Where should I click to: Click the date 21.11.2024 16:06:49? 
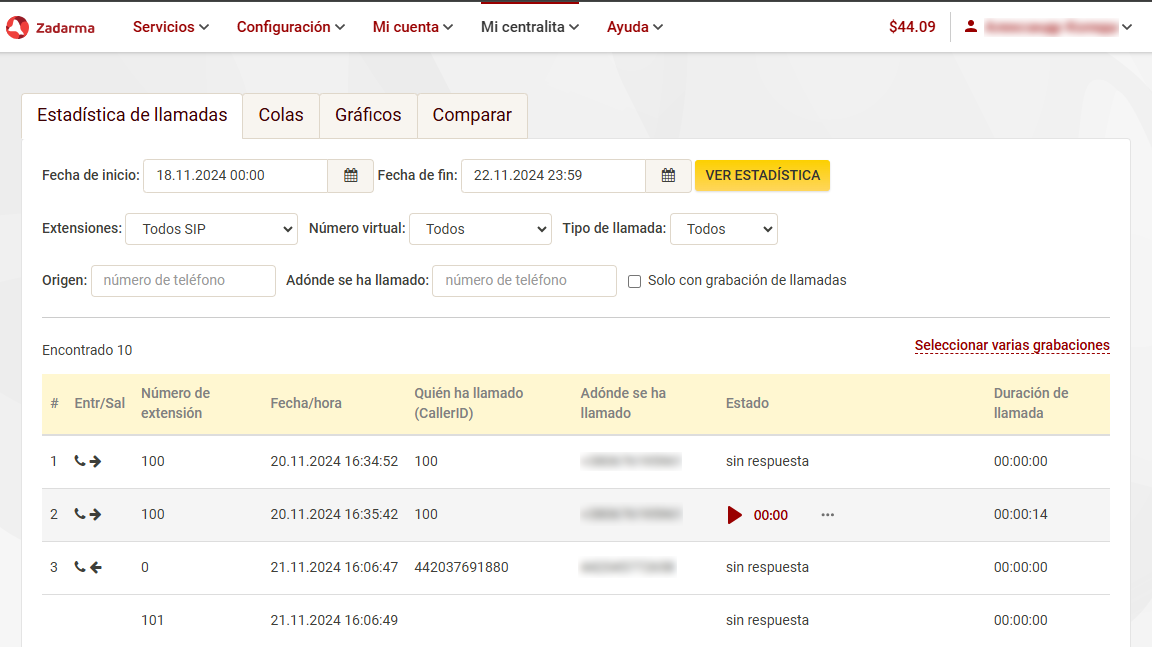334,620
